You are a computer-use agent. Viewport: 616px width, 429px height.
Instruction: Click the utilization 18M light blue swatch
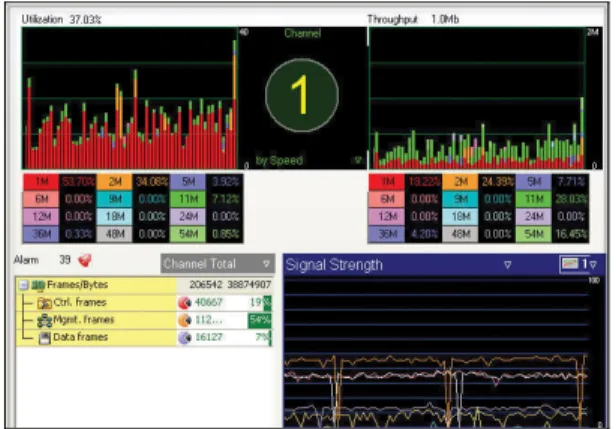(x=115, y=216)
